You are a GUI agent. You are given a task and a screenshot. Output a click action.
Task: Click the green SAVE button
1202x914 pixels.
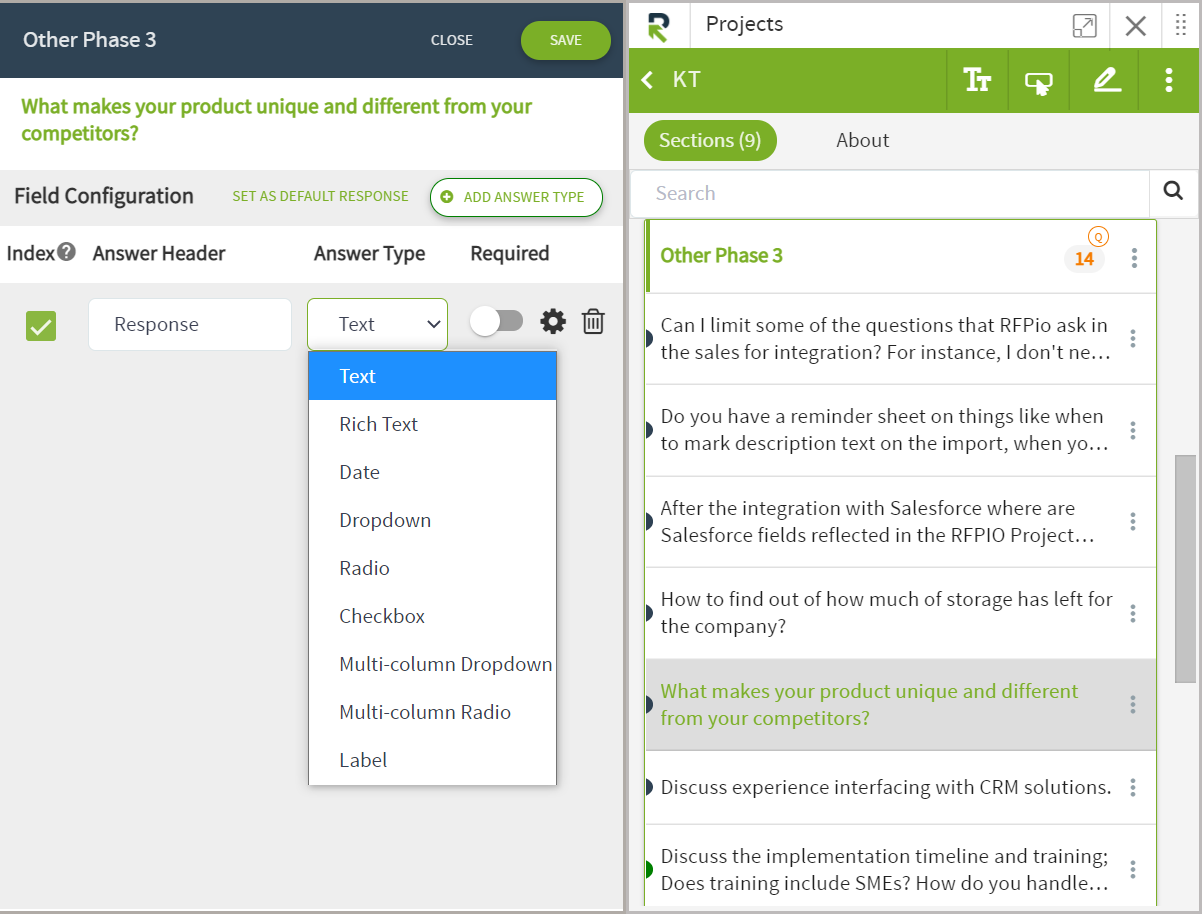click(566, 40)
